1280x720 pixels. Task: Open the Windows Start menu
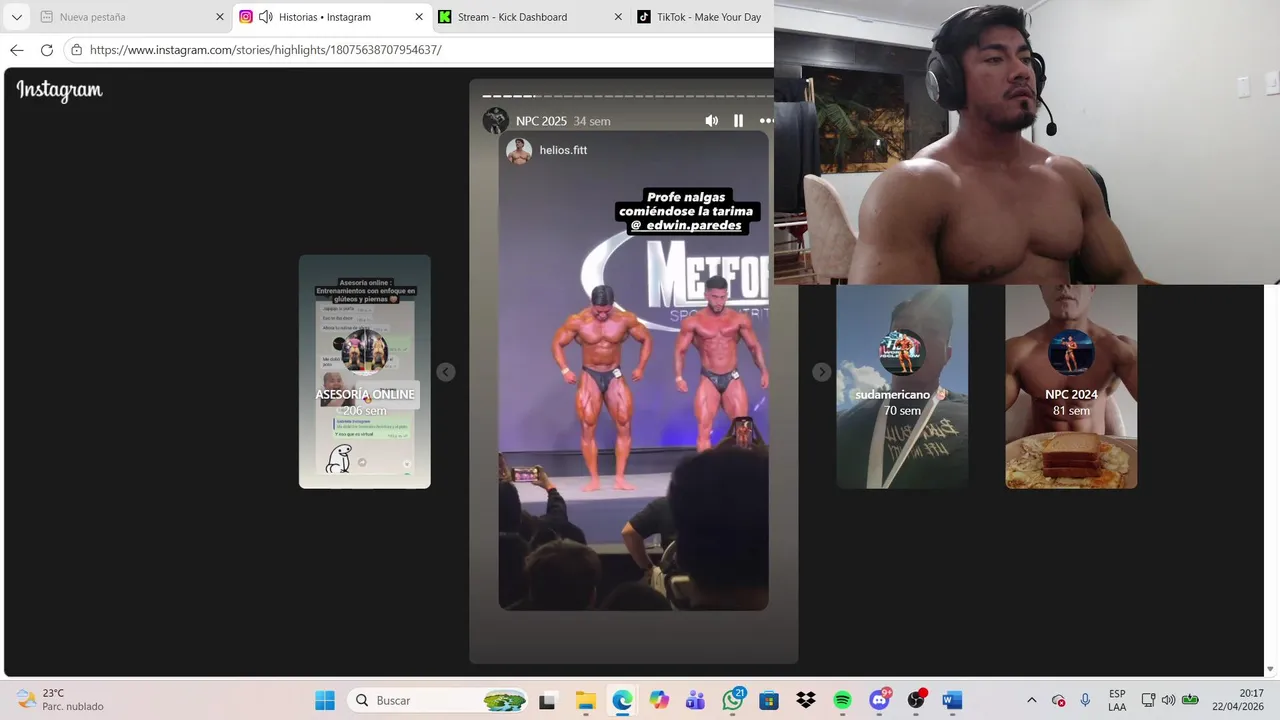click(x=325, y=700)
